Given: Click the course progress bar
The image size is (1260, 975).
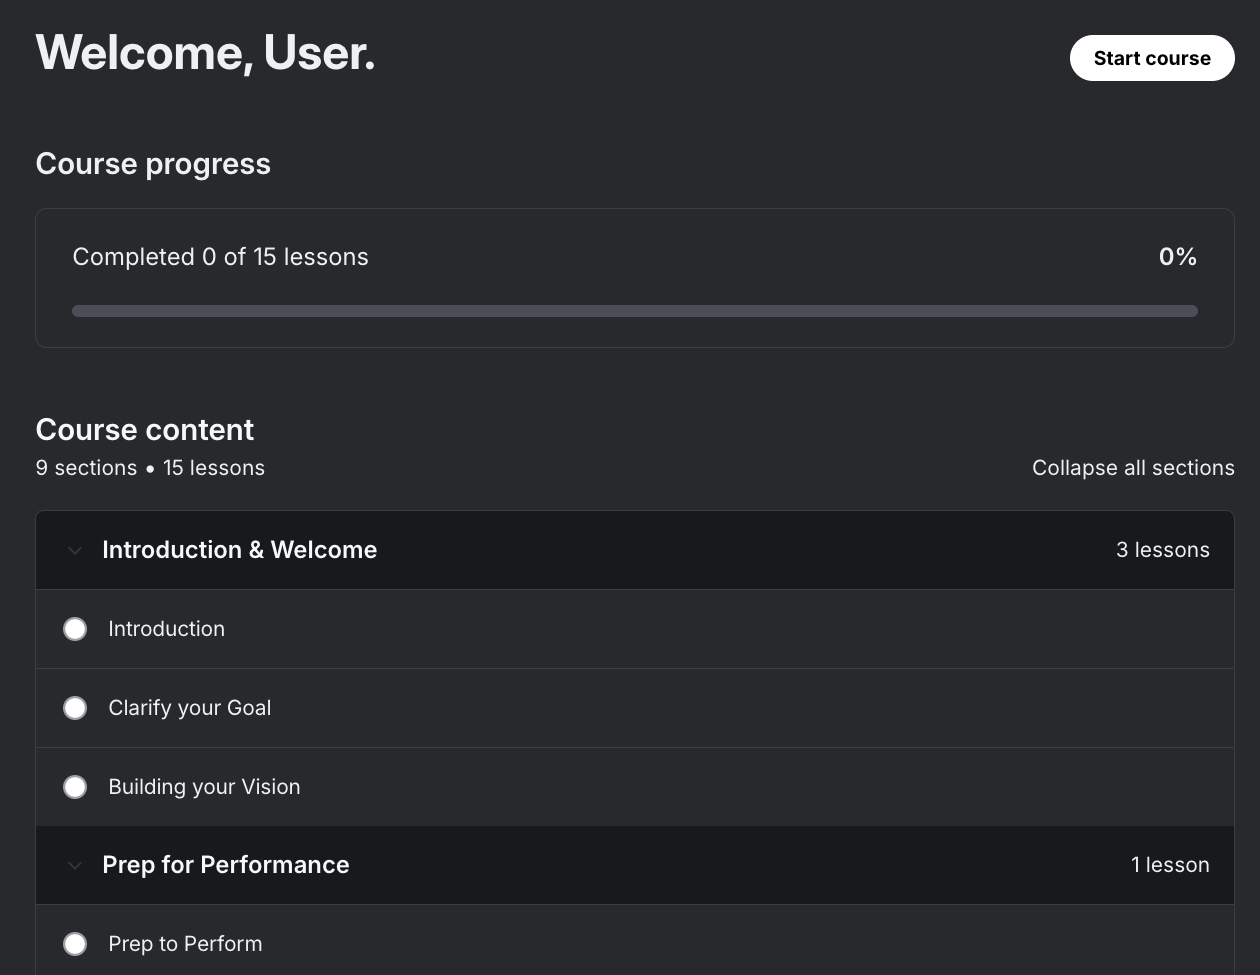Looking at the screenshot, I should point(635,311).
